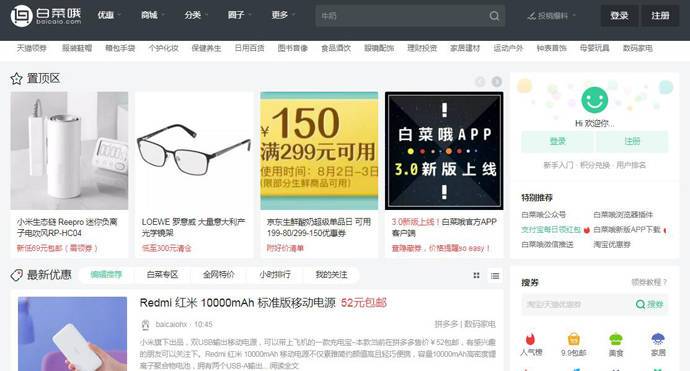Click the 白菜哦 baicaio.com logo
The height and width of the screenshot is (371, 690).
tap(46, 16)
